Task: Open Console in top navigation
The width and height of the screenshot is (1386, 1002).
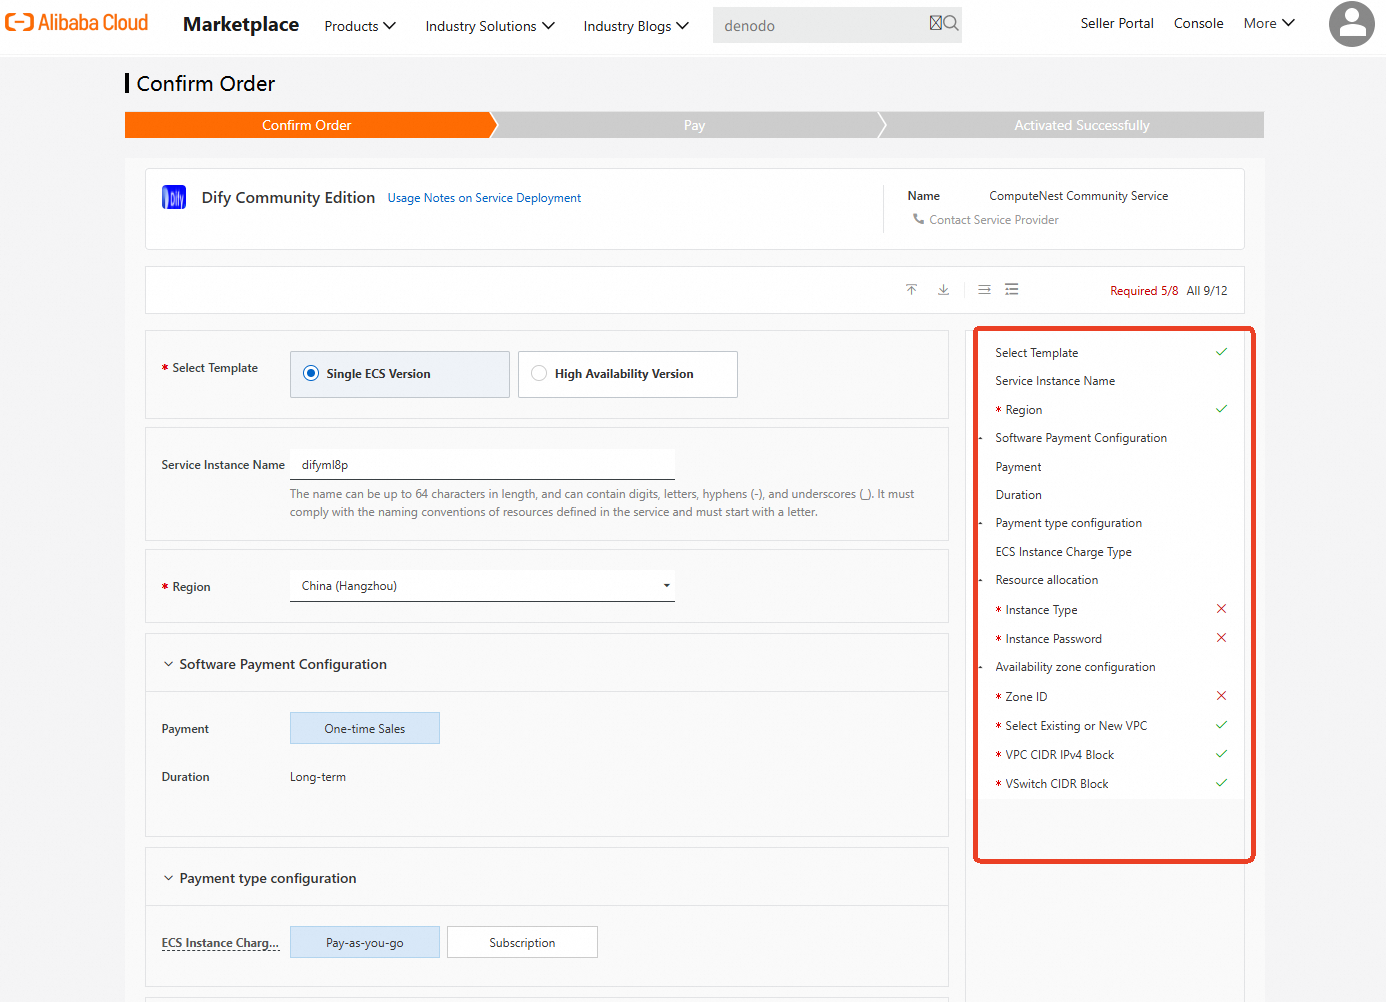Action: click(x=1198, y=23)
